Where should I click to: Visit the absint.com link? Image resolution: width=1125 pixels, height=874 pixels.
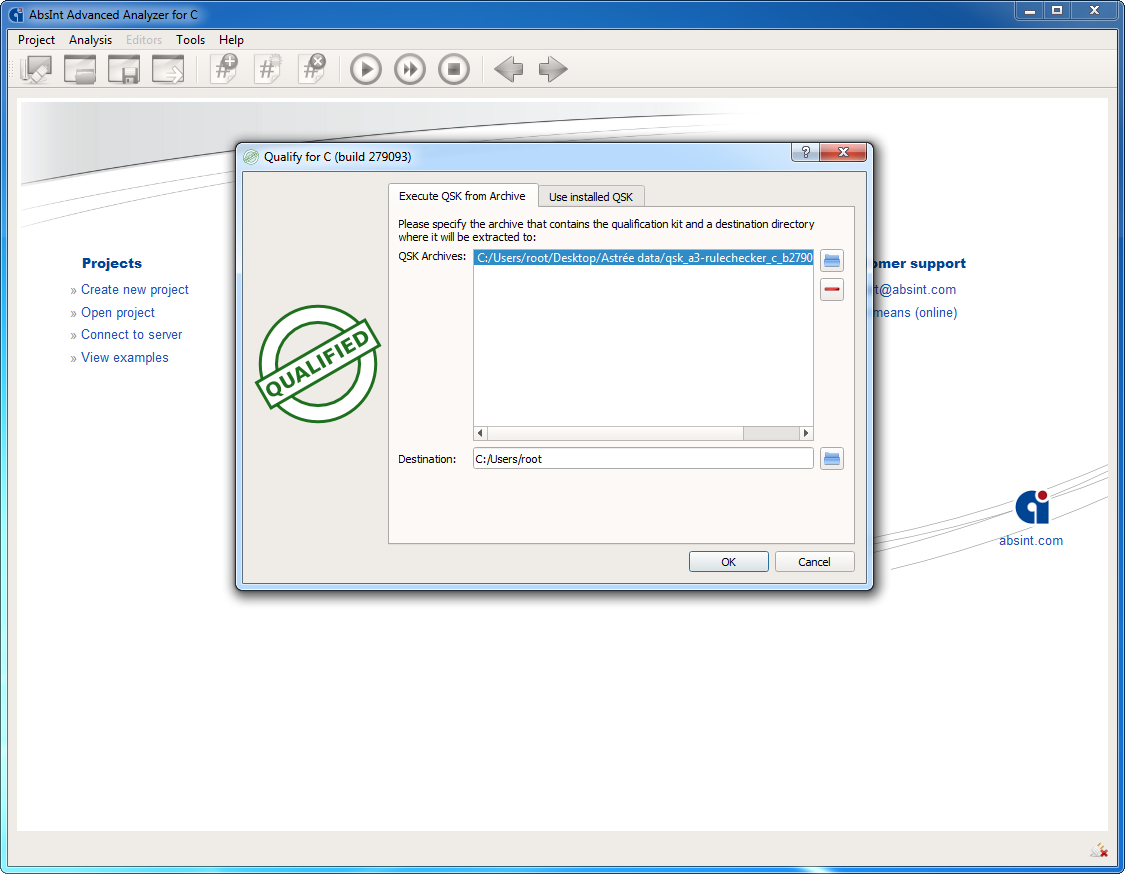click(1031, 540)
